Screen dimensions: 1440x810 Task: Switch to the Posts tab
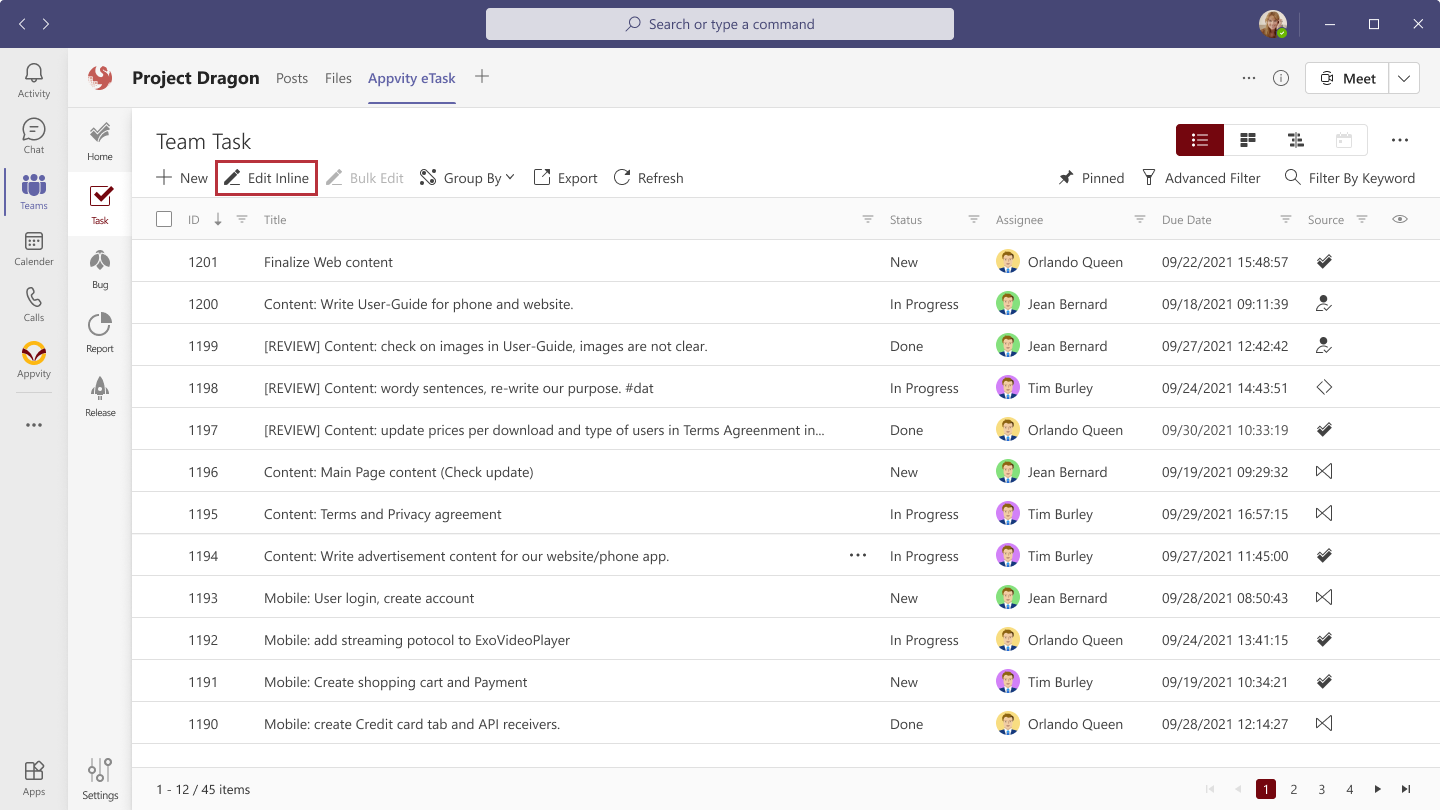292,77
